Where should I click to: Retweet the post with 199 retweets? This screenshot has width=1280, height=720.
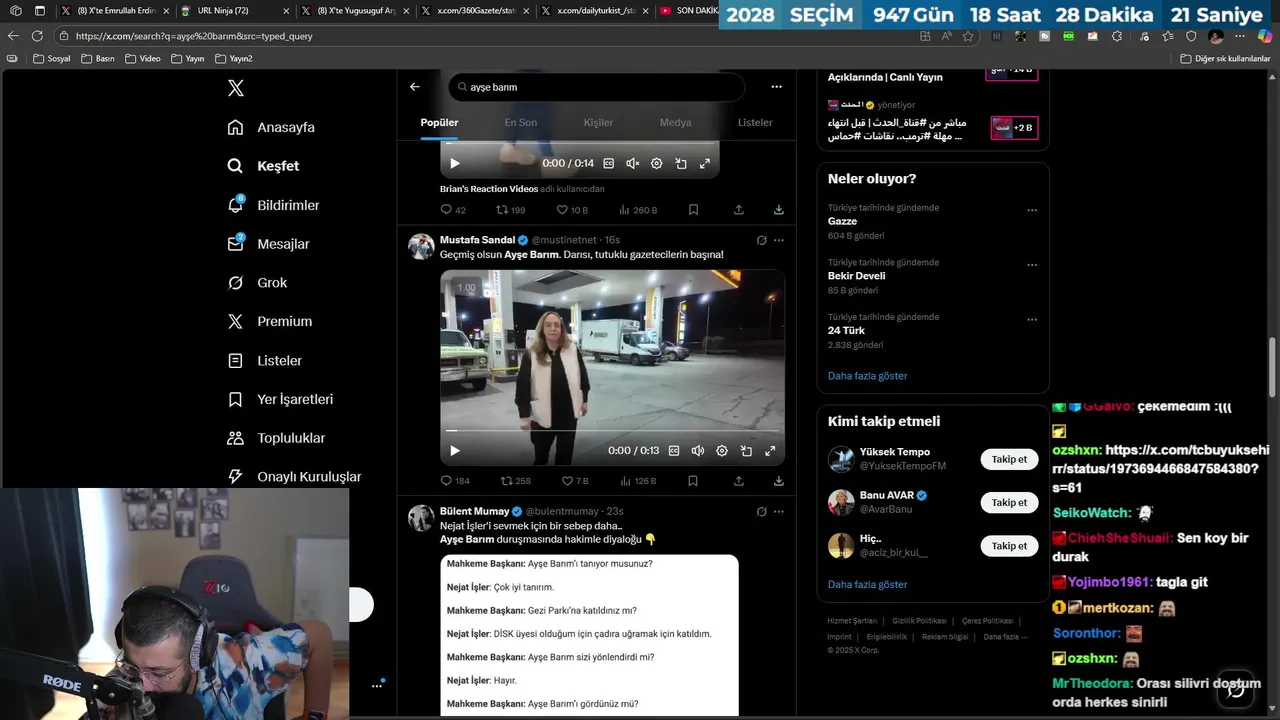pyautogui.click(x=511, y=210)
